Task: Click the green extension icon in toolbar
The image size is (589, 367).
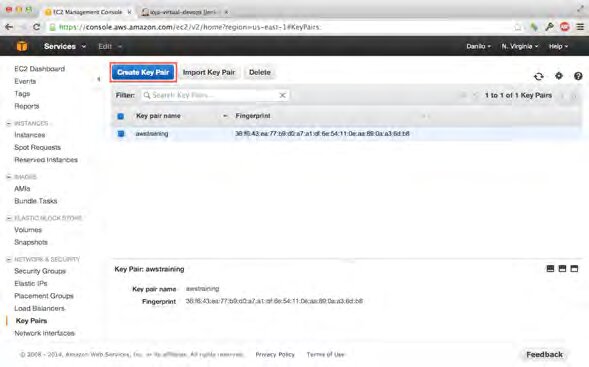Action: pos(534,27)
